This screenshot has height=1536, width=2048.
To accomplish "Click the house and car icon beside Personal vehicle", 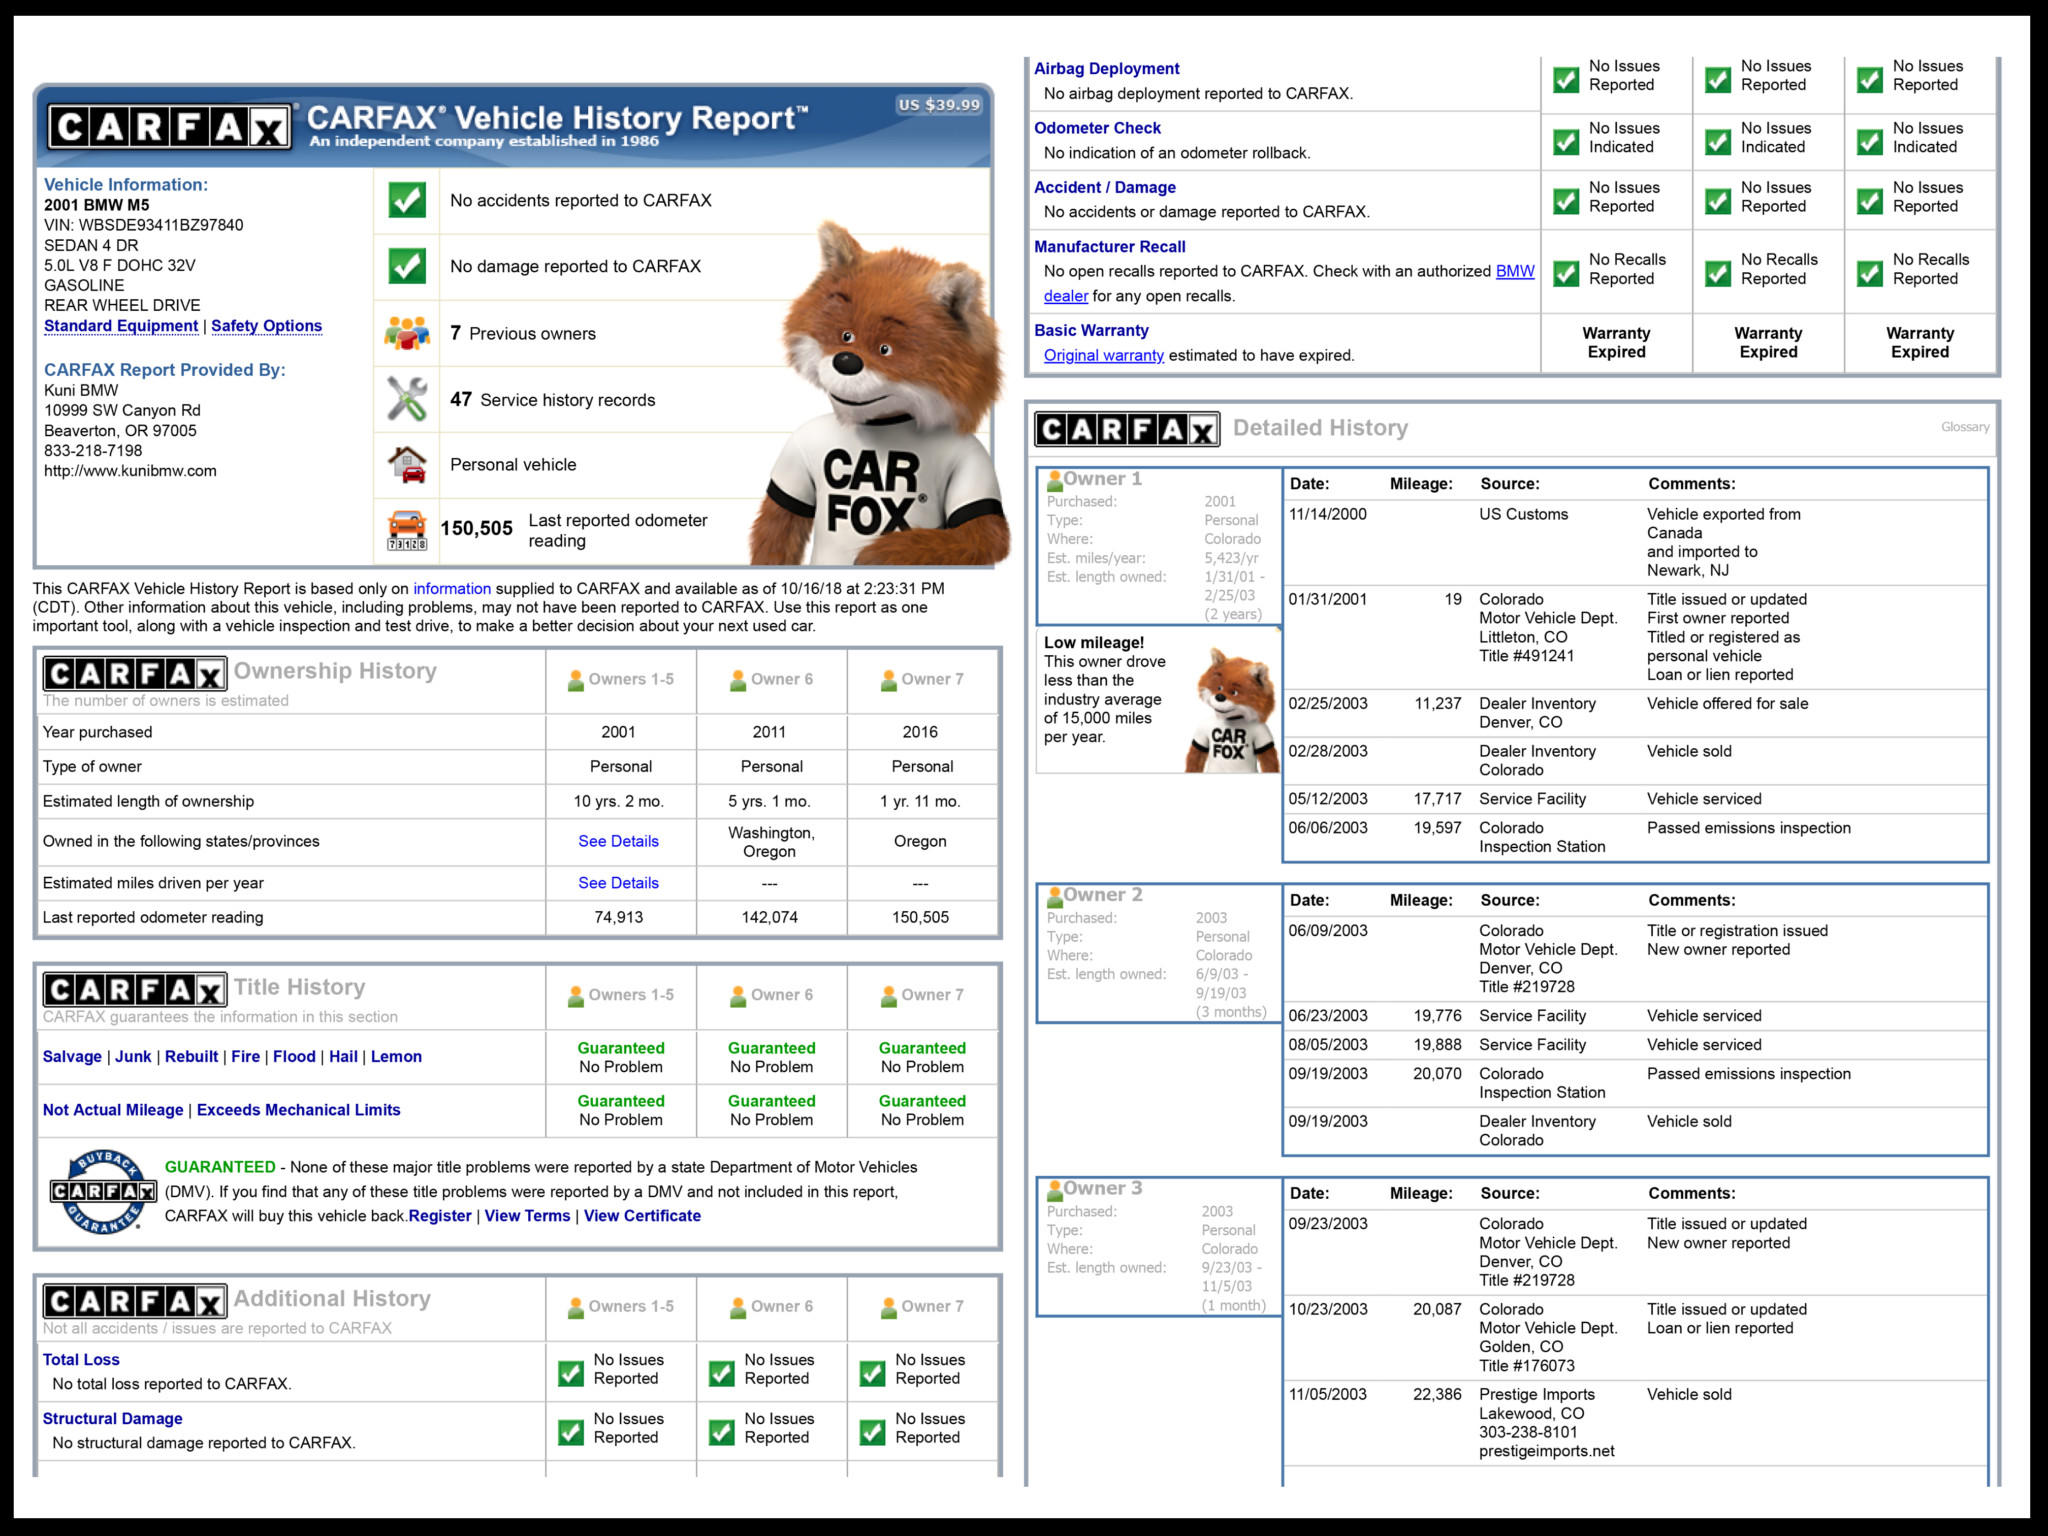I will coord(407,465).
